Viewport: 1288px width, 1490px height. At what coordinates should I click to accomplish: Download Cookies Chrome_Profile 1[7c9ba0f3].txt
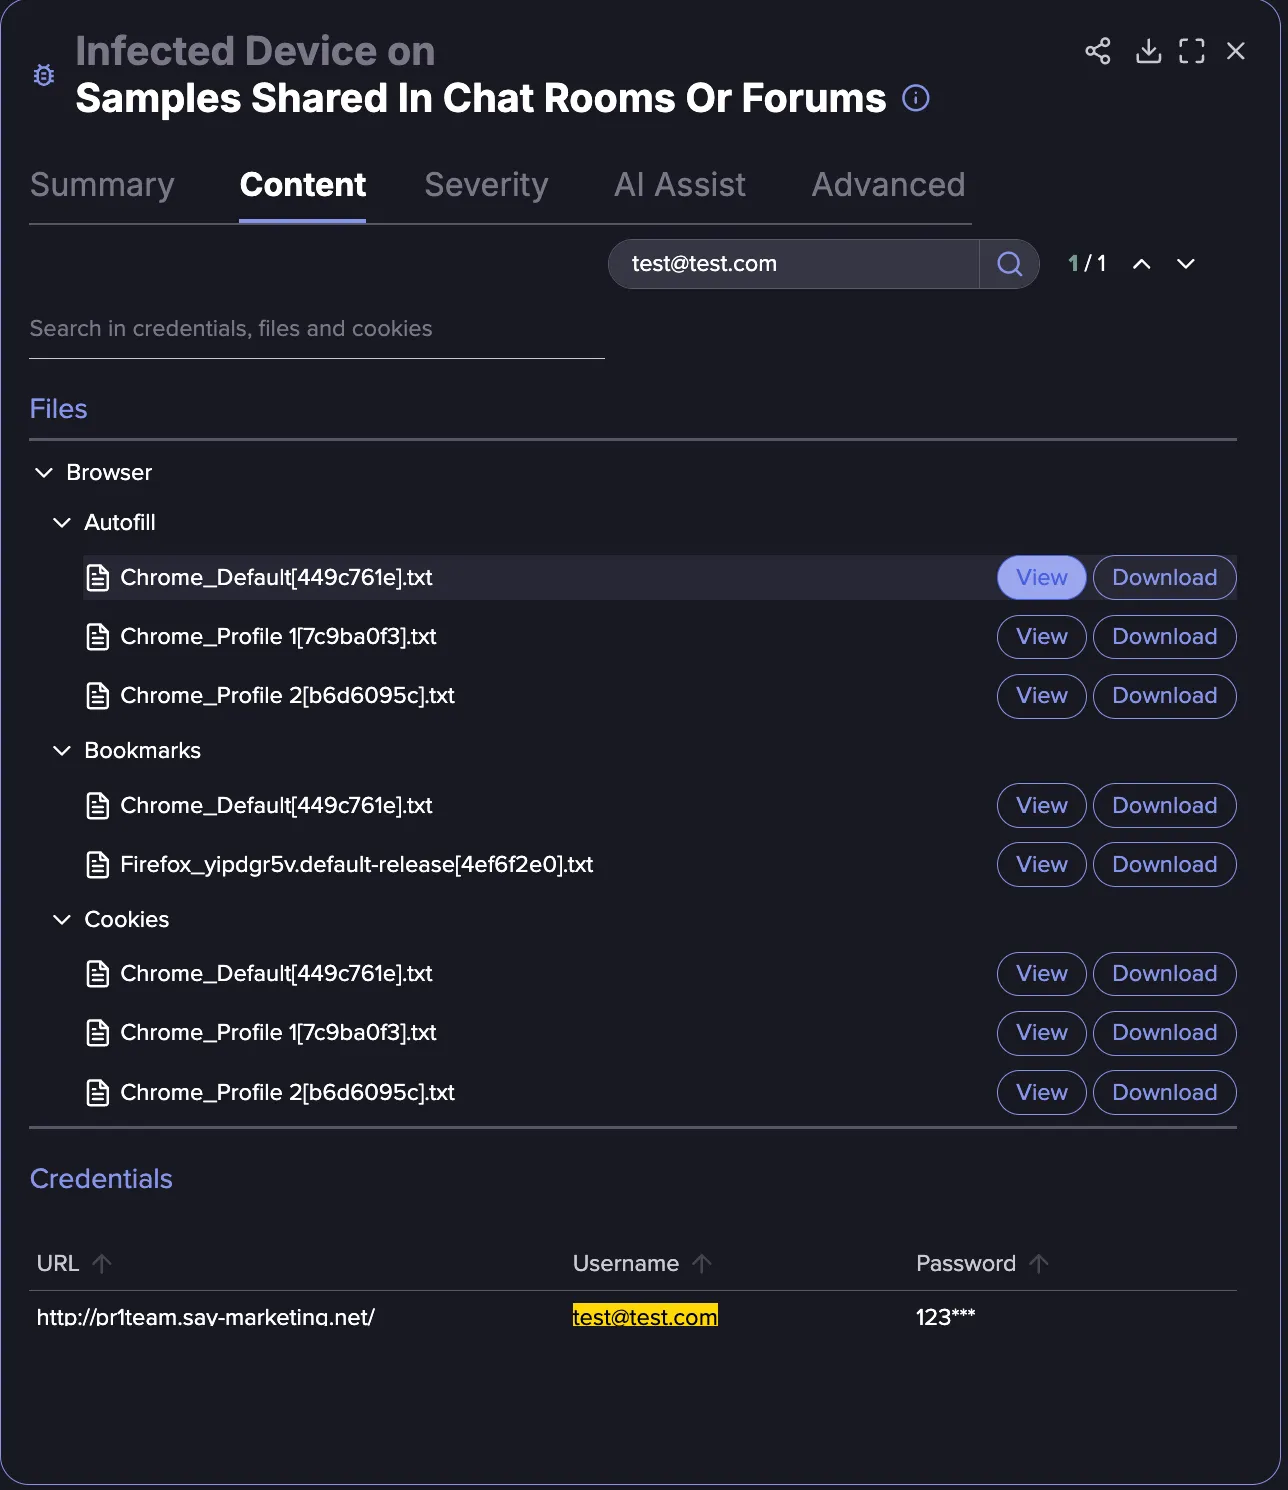pos(1165,1033)
